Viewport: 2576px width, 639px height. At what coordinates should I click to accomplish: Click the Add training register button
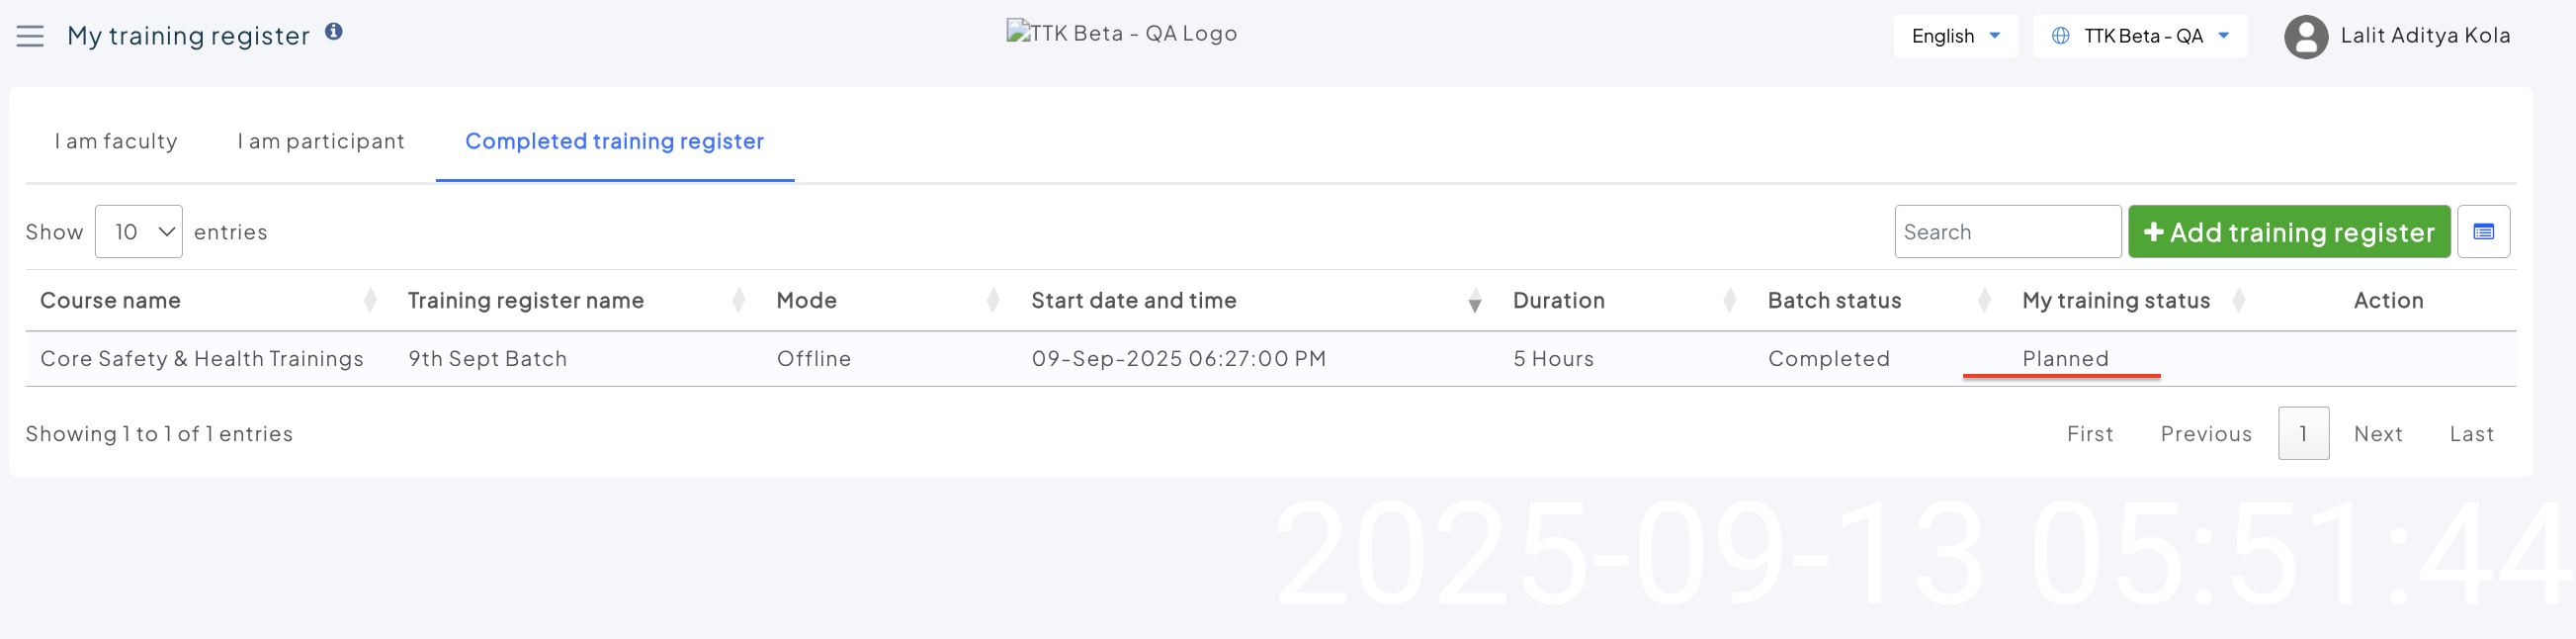pyautogui.click(x=2288, y=232)
